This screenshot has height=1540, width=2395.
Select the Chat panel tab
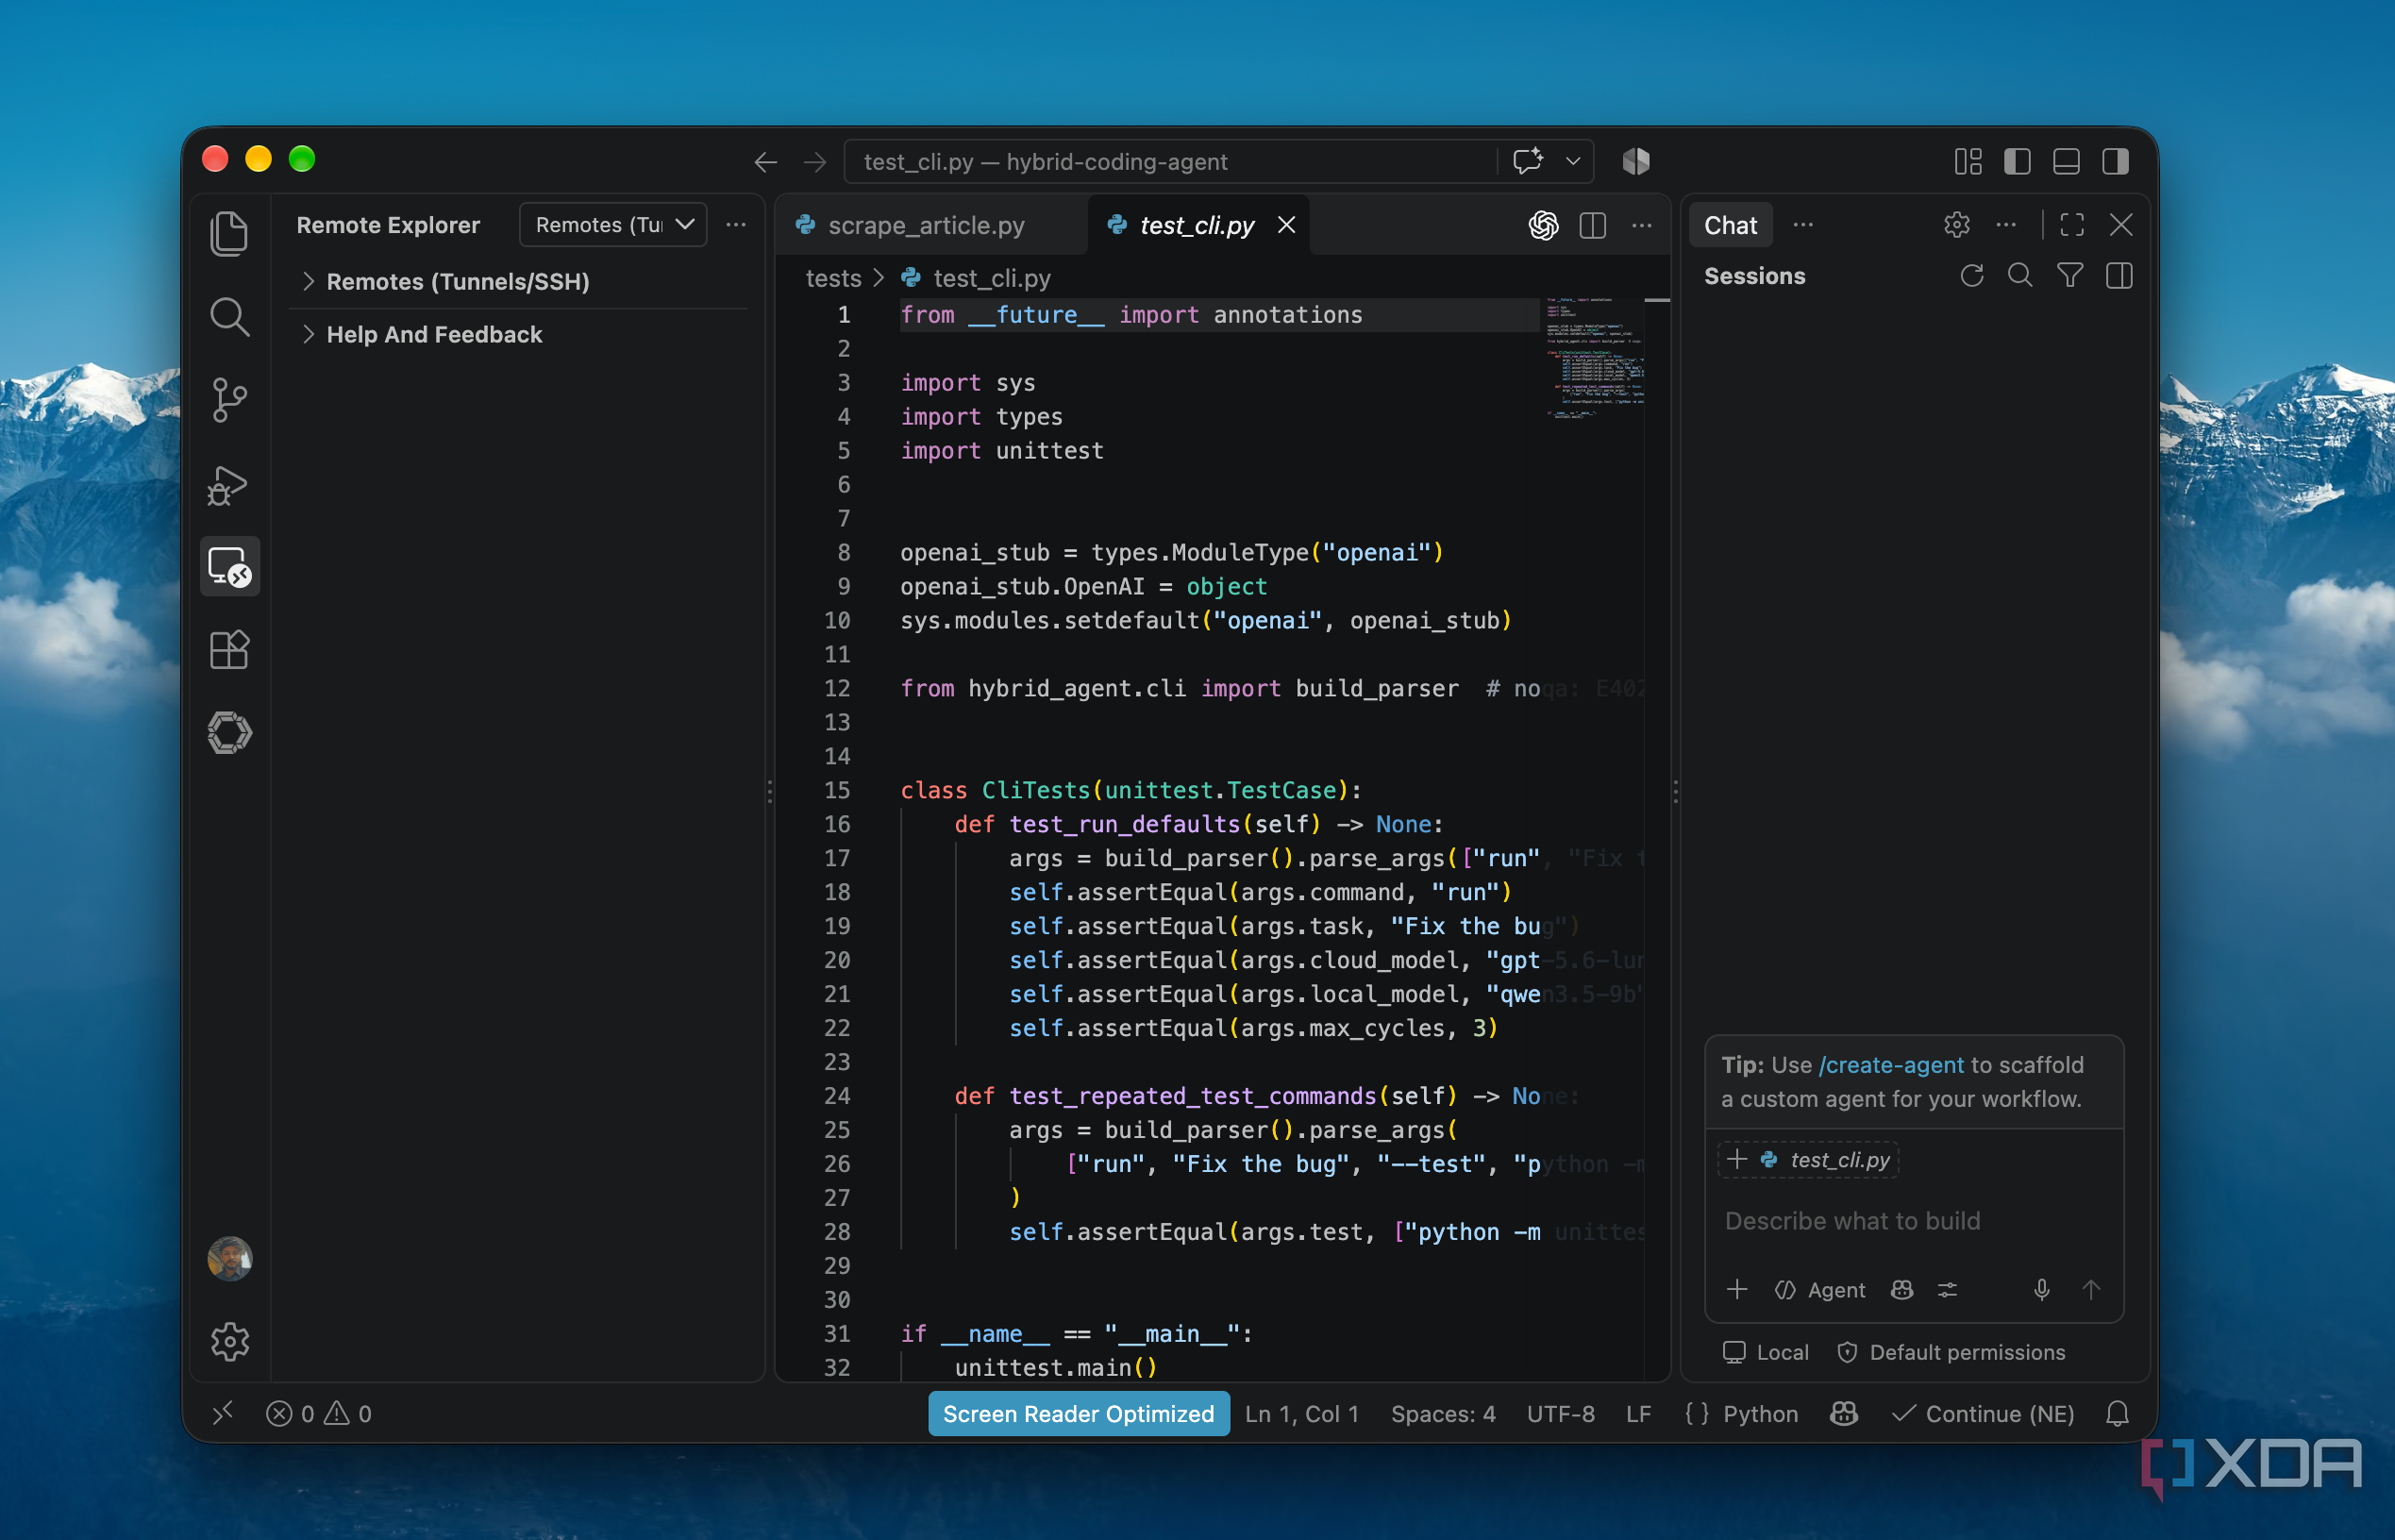point(1730,225)
